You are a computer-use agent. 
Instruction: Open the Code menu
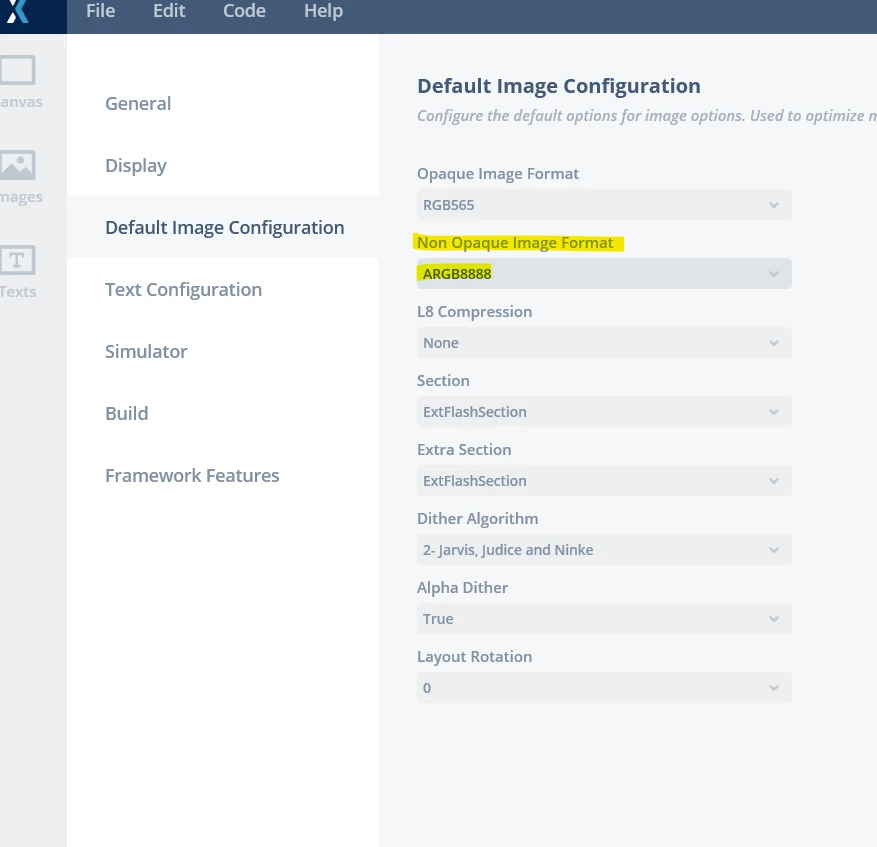[244, 11]
